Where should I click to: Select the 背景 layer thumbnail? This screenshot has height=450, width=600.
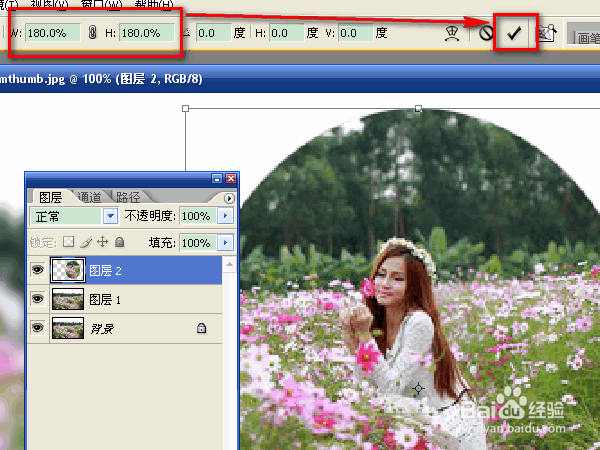(x=68, y=328)
